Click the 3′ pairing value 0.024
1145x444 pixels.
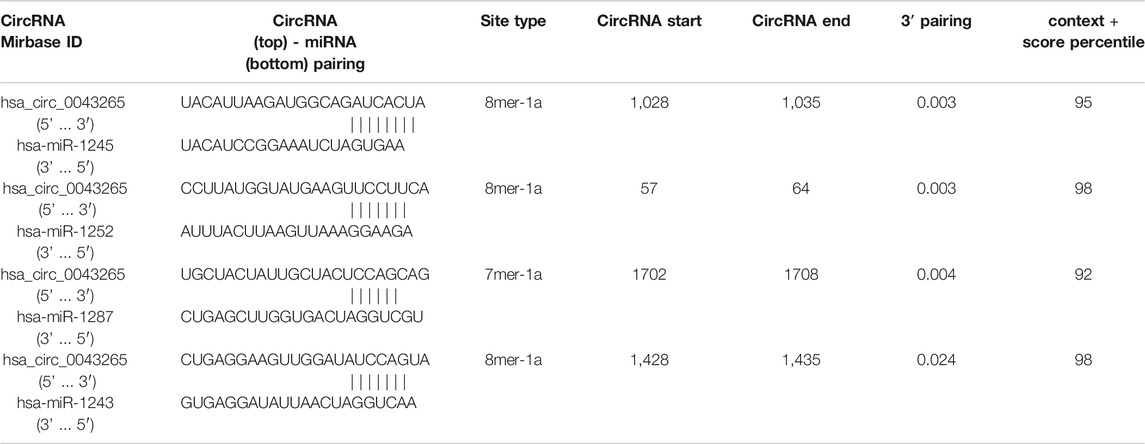pyautogui.click(x=937, y=359)
